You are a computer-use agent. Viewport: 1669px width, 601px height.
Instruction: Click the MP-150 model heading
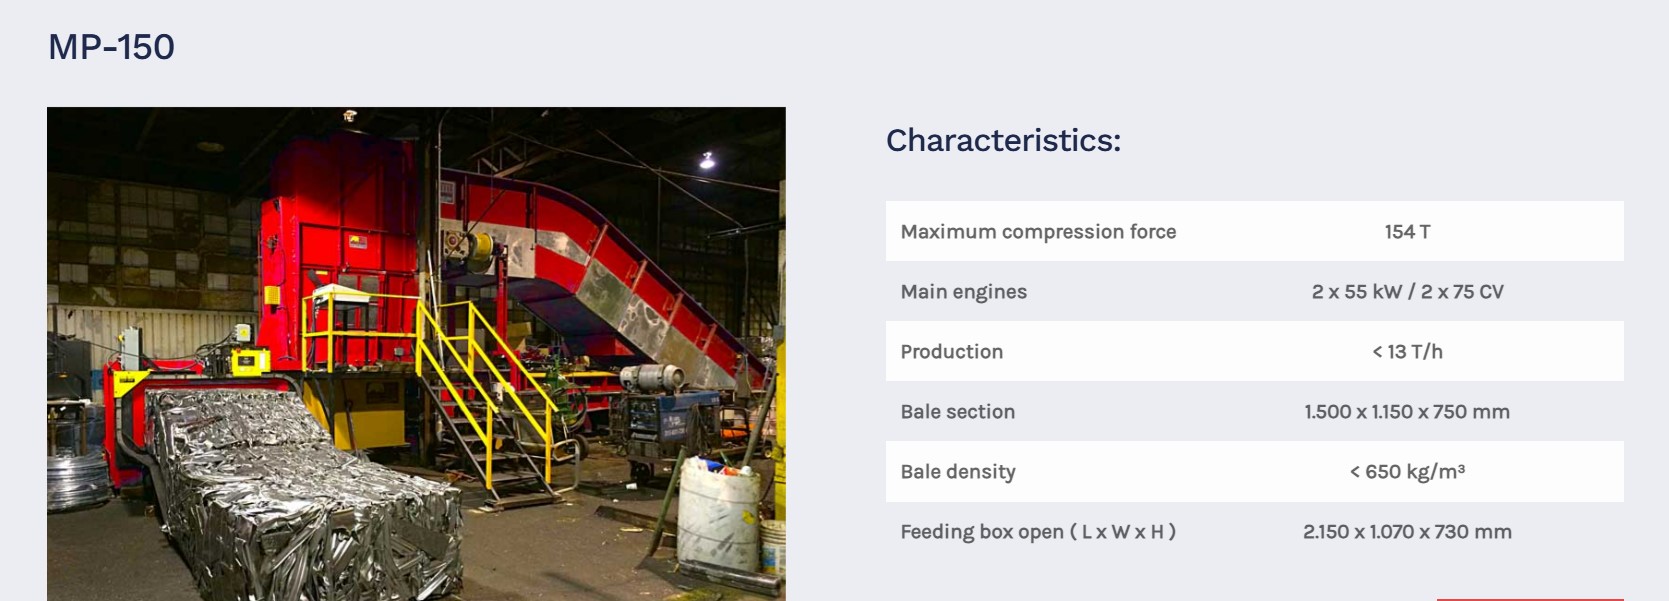click(111, 47)
